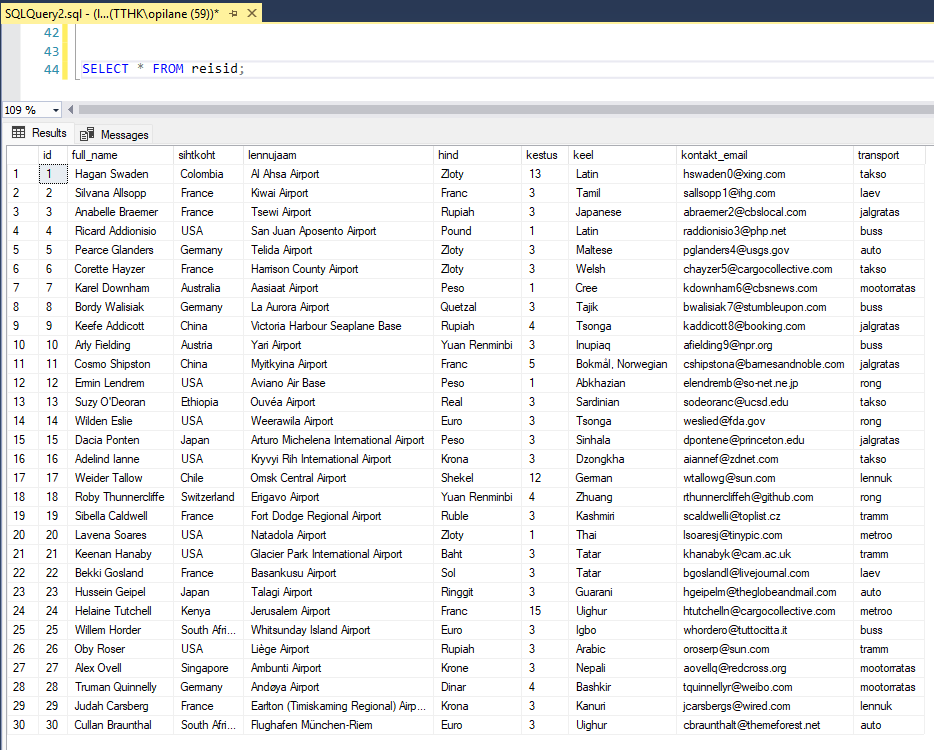Select the SQLQuery2.sql document tab
Image resolution: width=934 pixels, height=750 pixels.
(110, 12)
